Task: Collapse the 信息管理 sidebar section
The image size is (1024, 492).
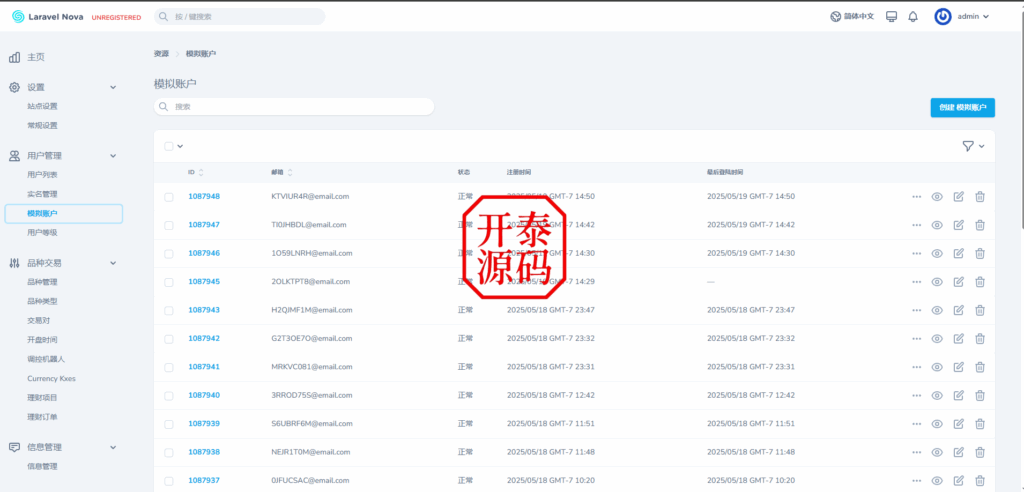Action: (112, 447)
